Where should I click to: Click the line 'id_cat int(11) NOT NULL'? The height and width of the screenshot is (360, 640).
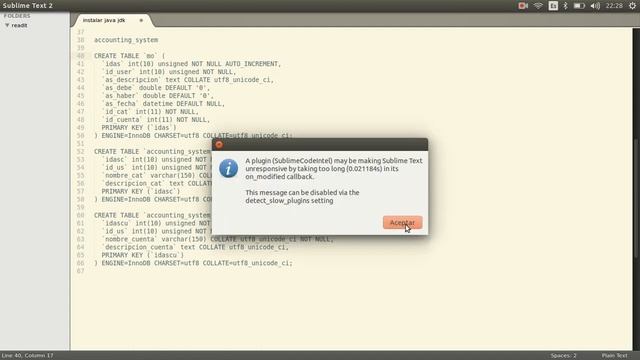point(150,111)
